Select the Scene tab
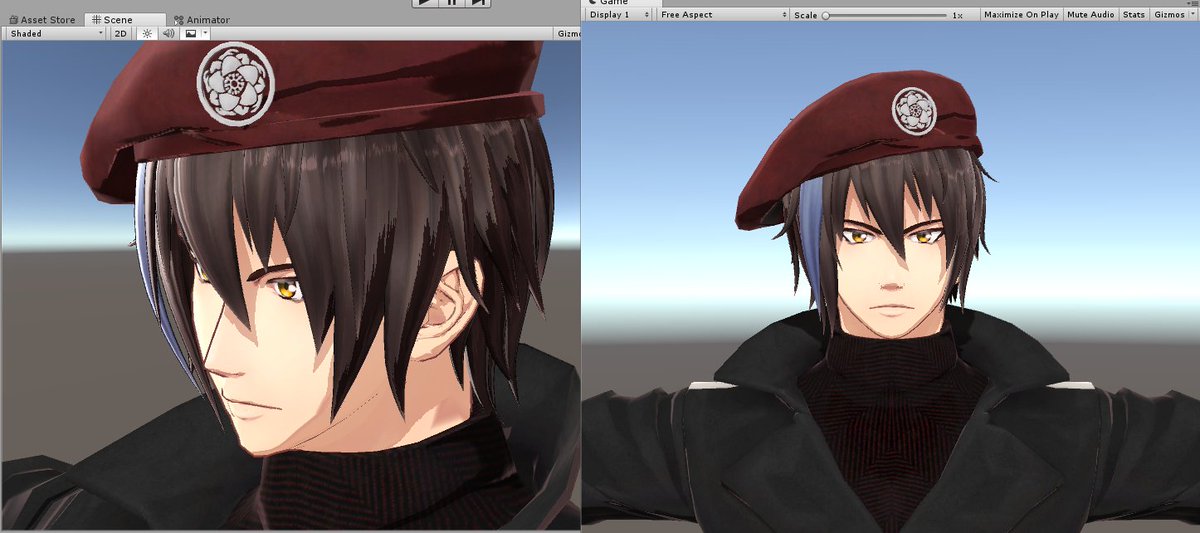 [126, 19]
